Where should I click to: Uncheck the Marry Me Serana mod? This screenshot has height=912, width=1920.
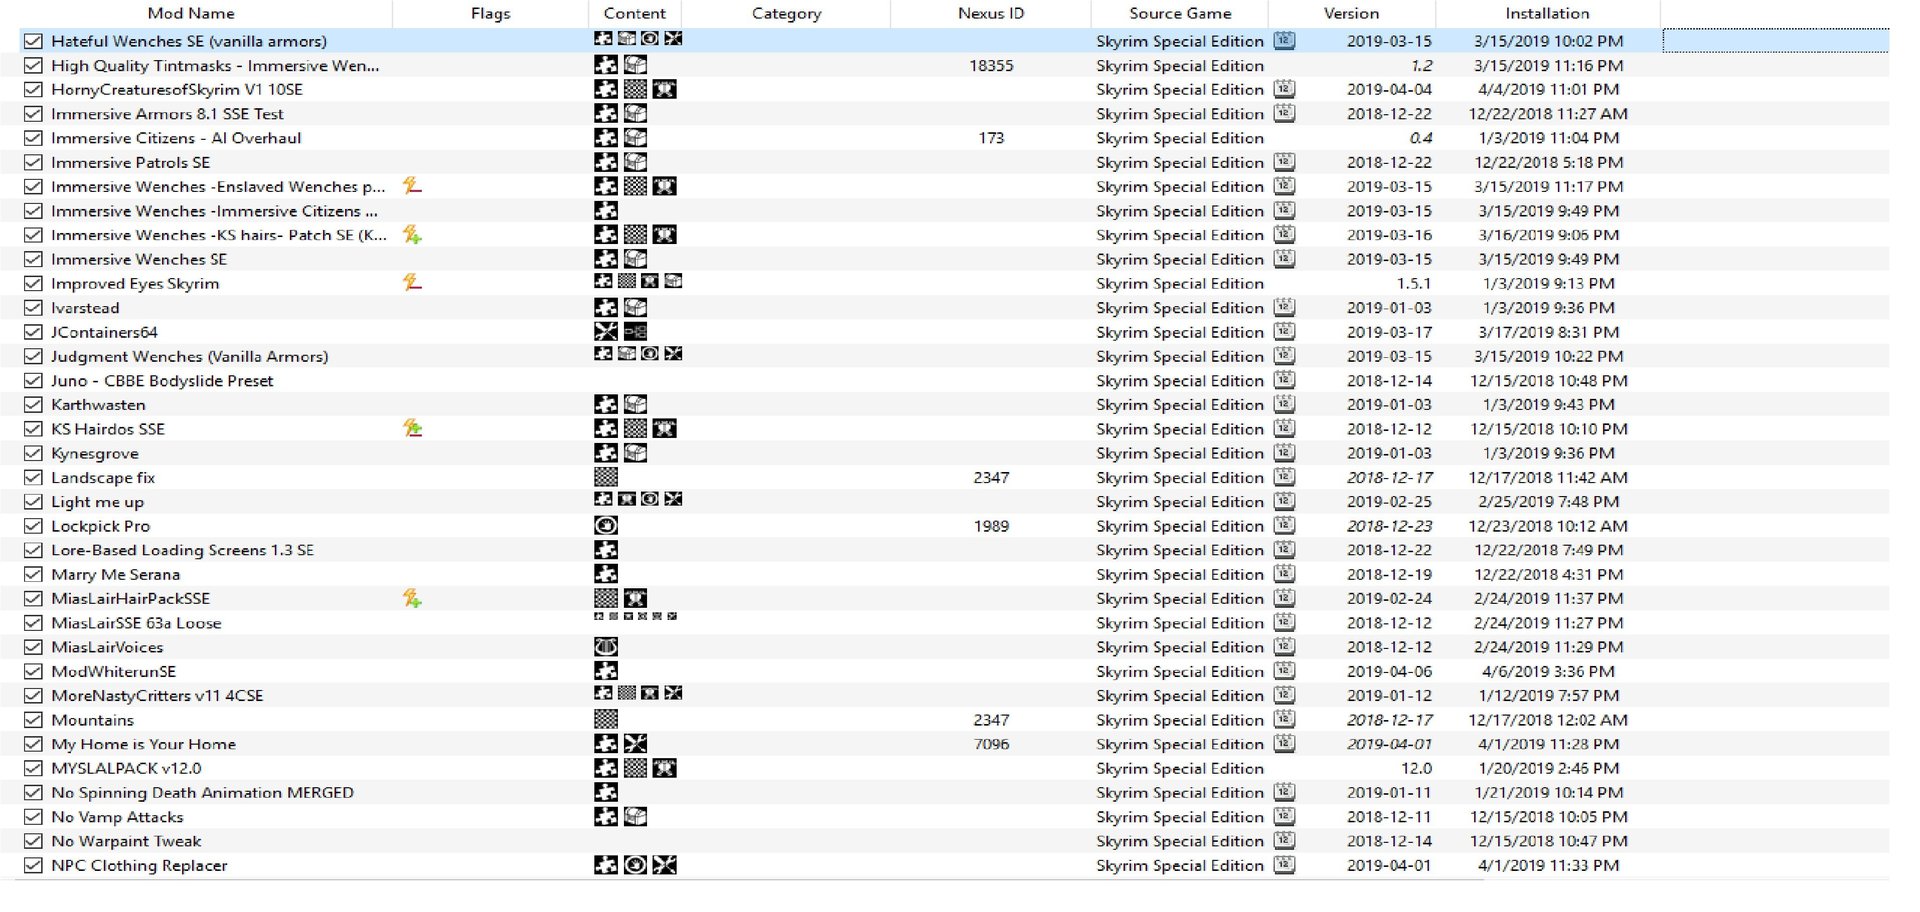click(x=33, y=575)
